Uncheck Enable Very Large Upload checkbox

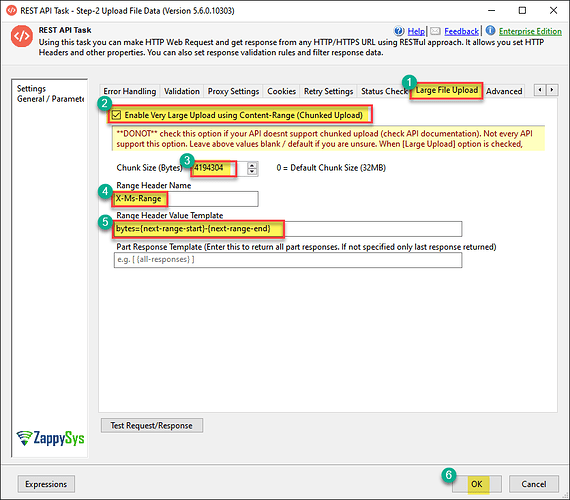116,115
